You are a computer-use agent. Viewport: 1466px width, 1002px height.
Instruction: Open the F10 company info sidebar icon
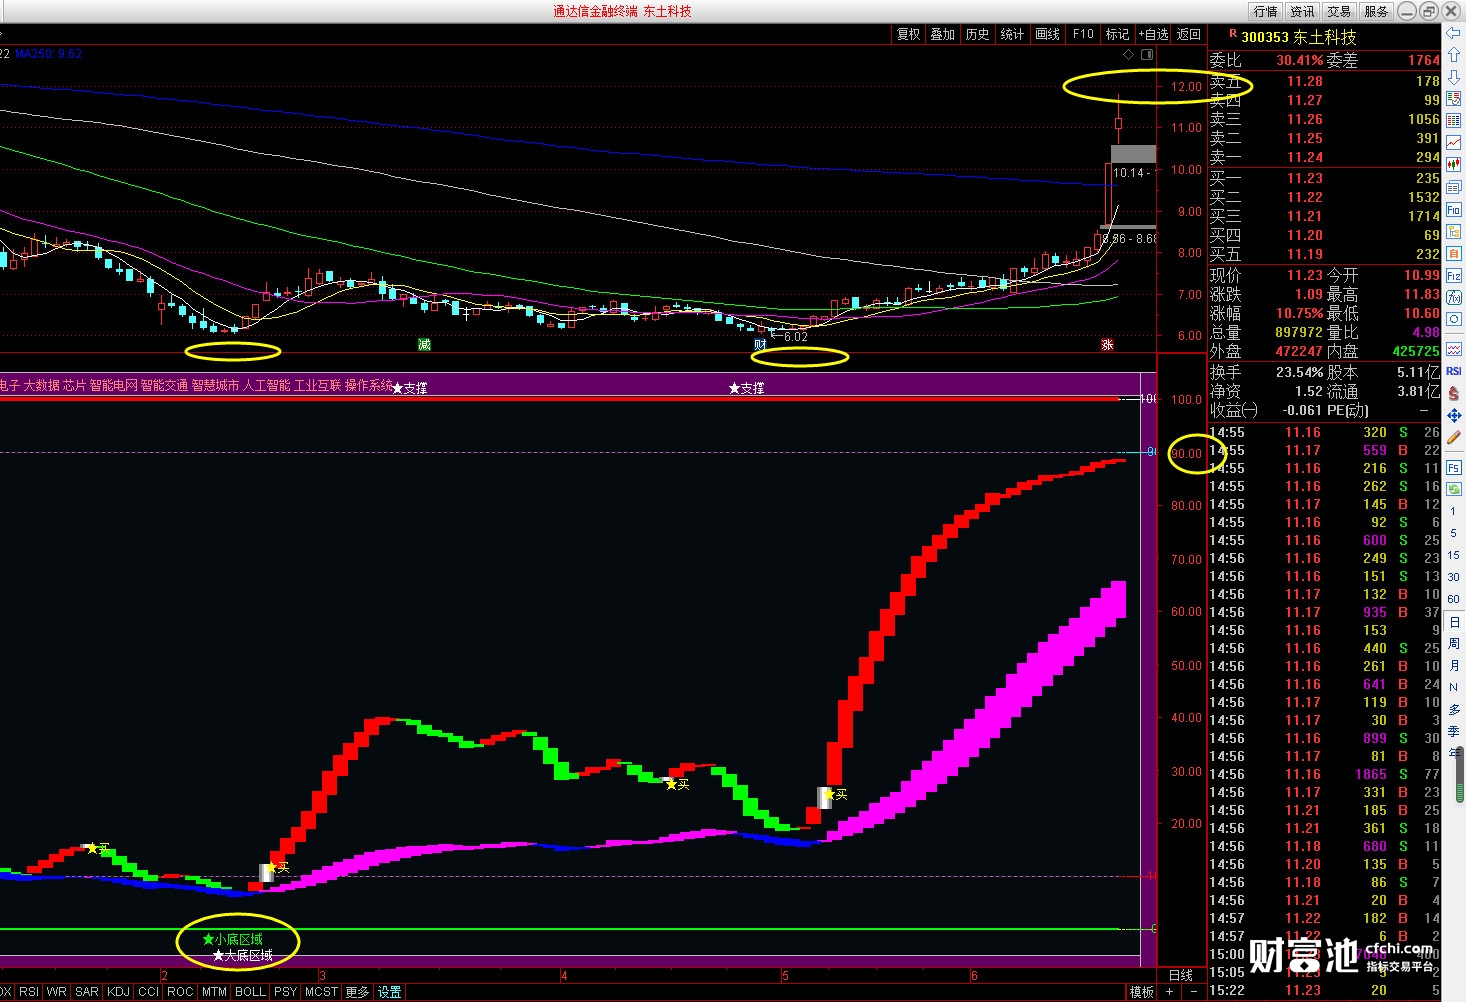(x=1453, y=208)
